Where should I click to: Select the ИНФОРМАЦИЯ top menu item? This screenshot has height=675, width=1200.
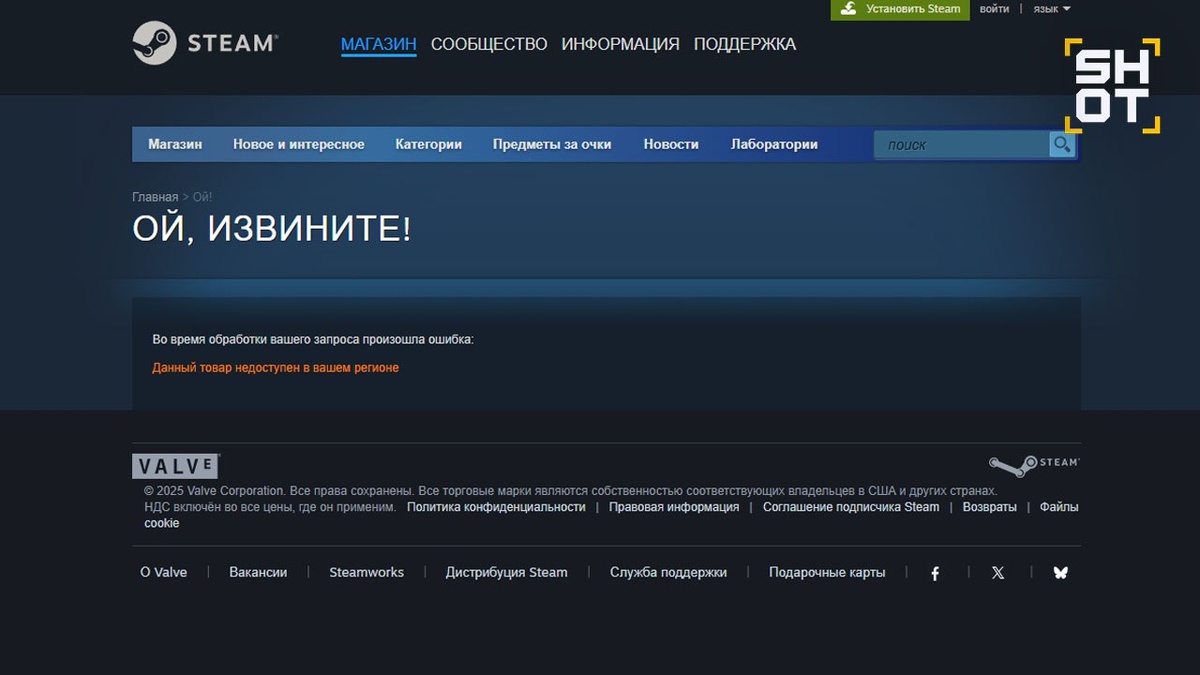coord(620,44)
